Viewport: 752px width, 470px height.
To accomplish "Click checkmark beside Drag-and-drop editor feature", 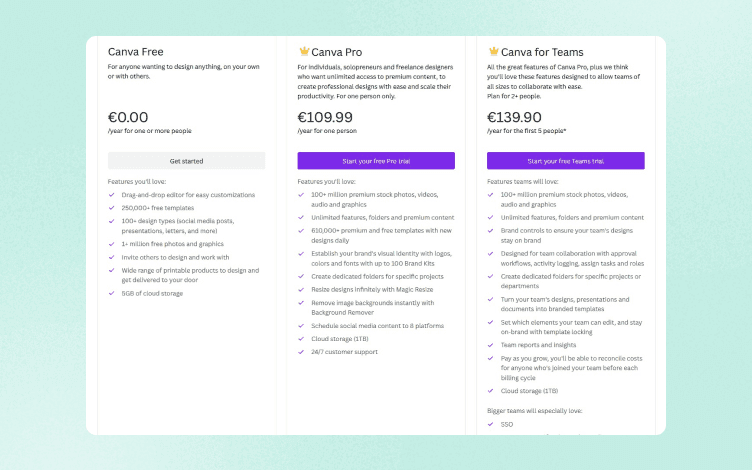I will (112, 195).
